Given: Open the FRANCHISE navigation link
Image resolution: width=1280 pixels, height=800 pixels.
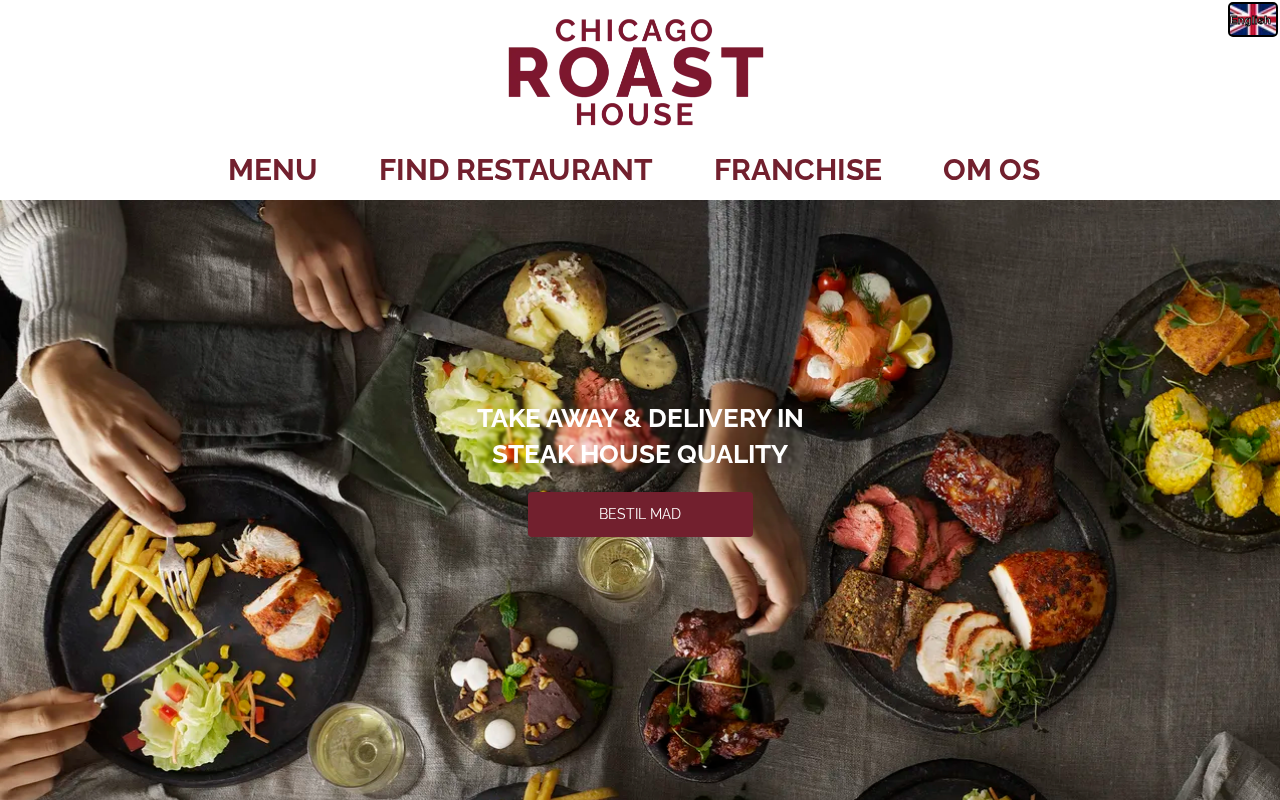Looking at the screenshot, I should coord(797,170).
